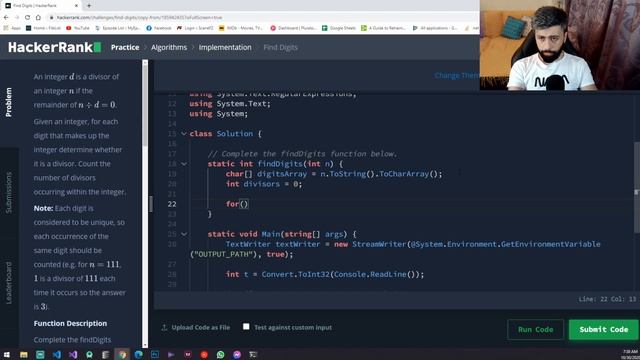
Task: Click the Upload Code as File link
Action: [200, 327]
